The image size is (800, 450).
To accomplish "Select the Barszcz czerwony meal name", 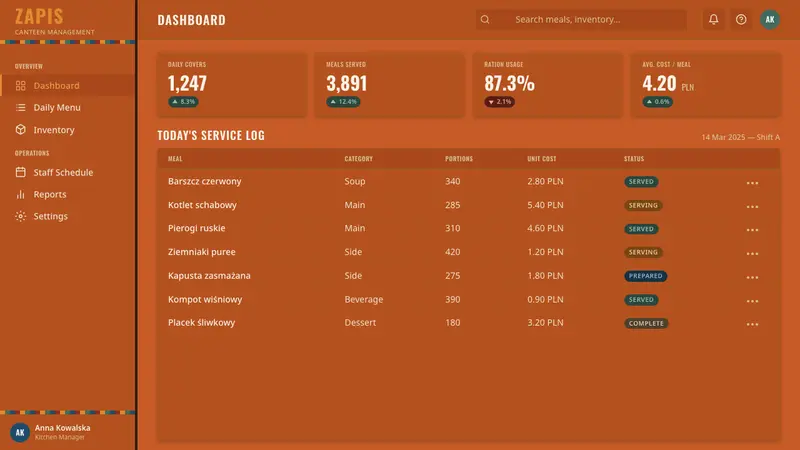I will click(205, 181).
